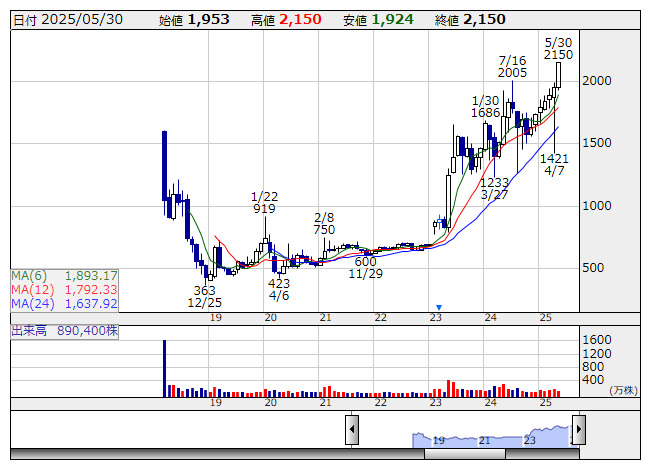
Task: Click the 高値 2,150 high value
Action: coord(286,20)
